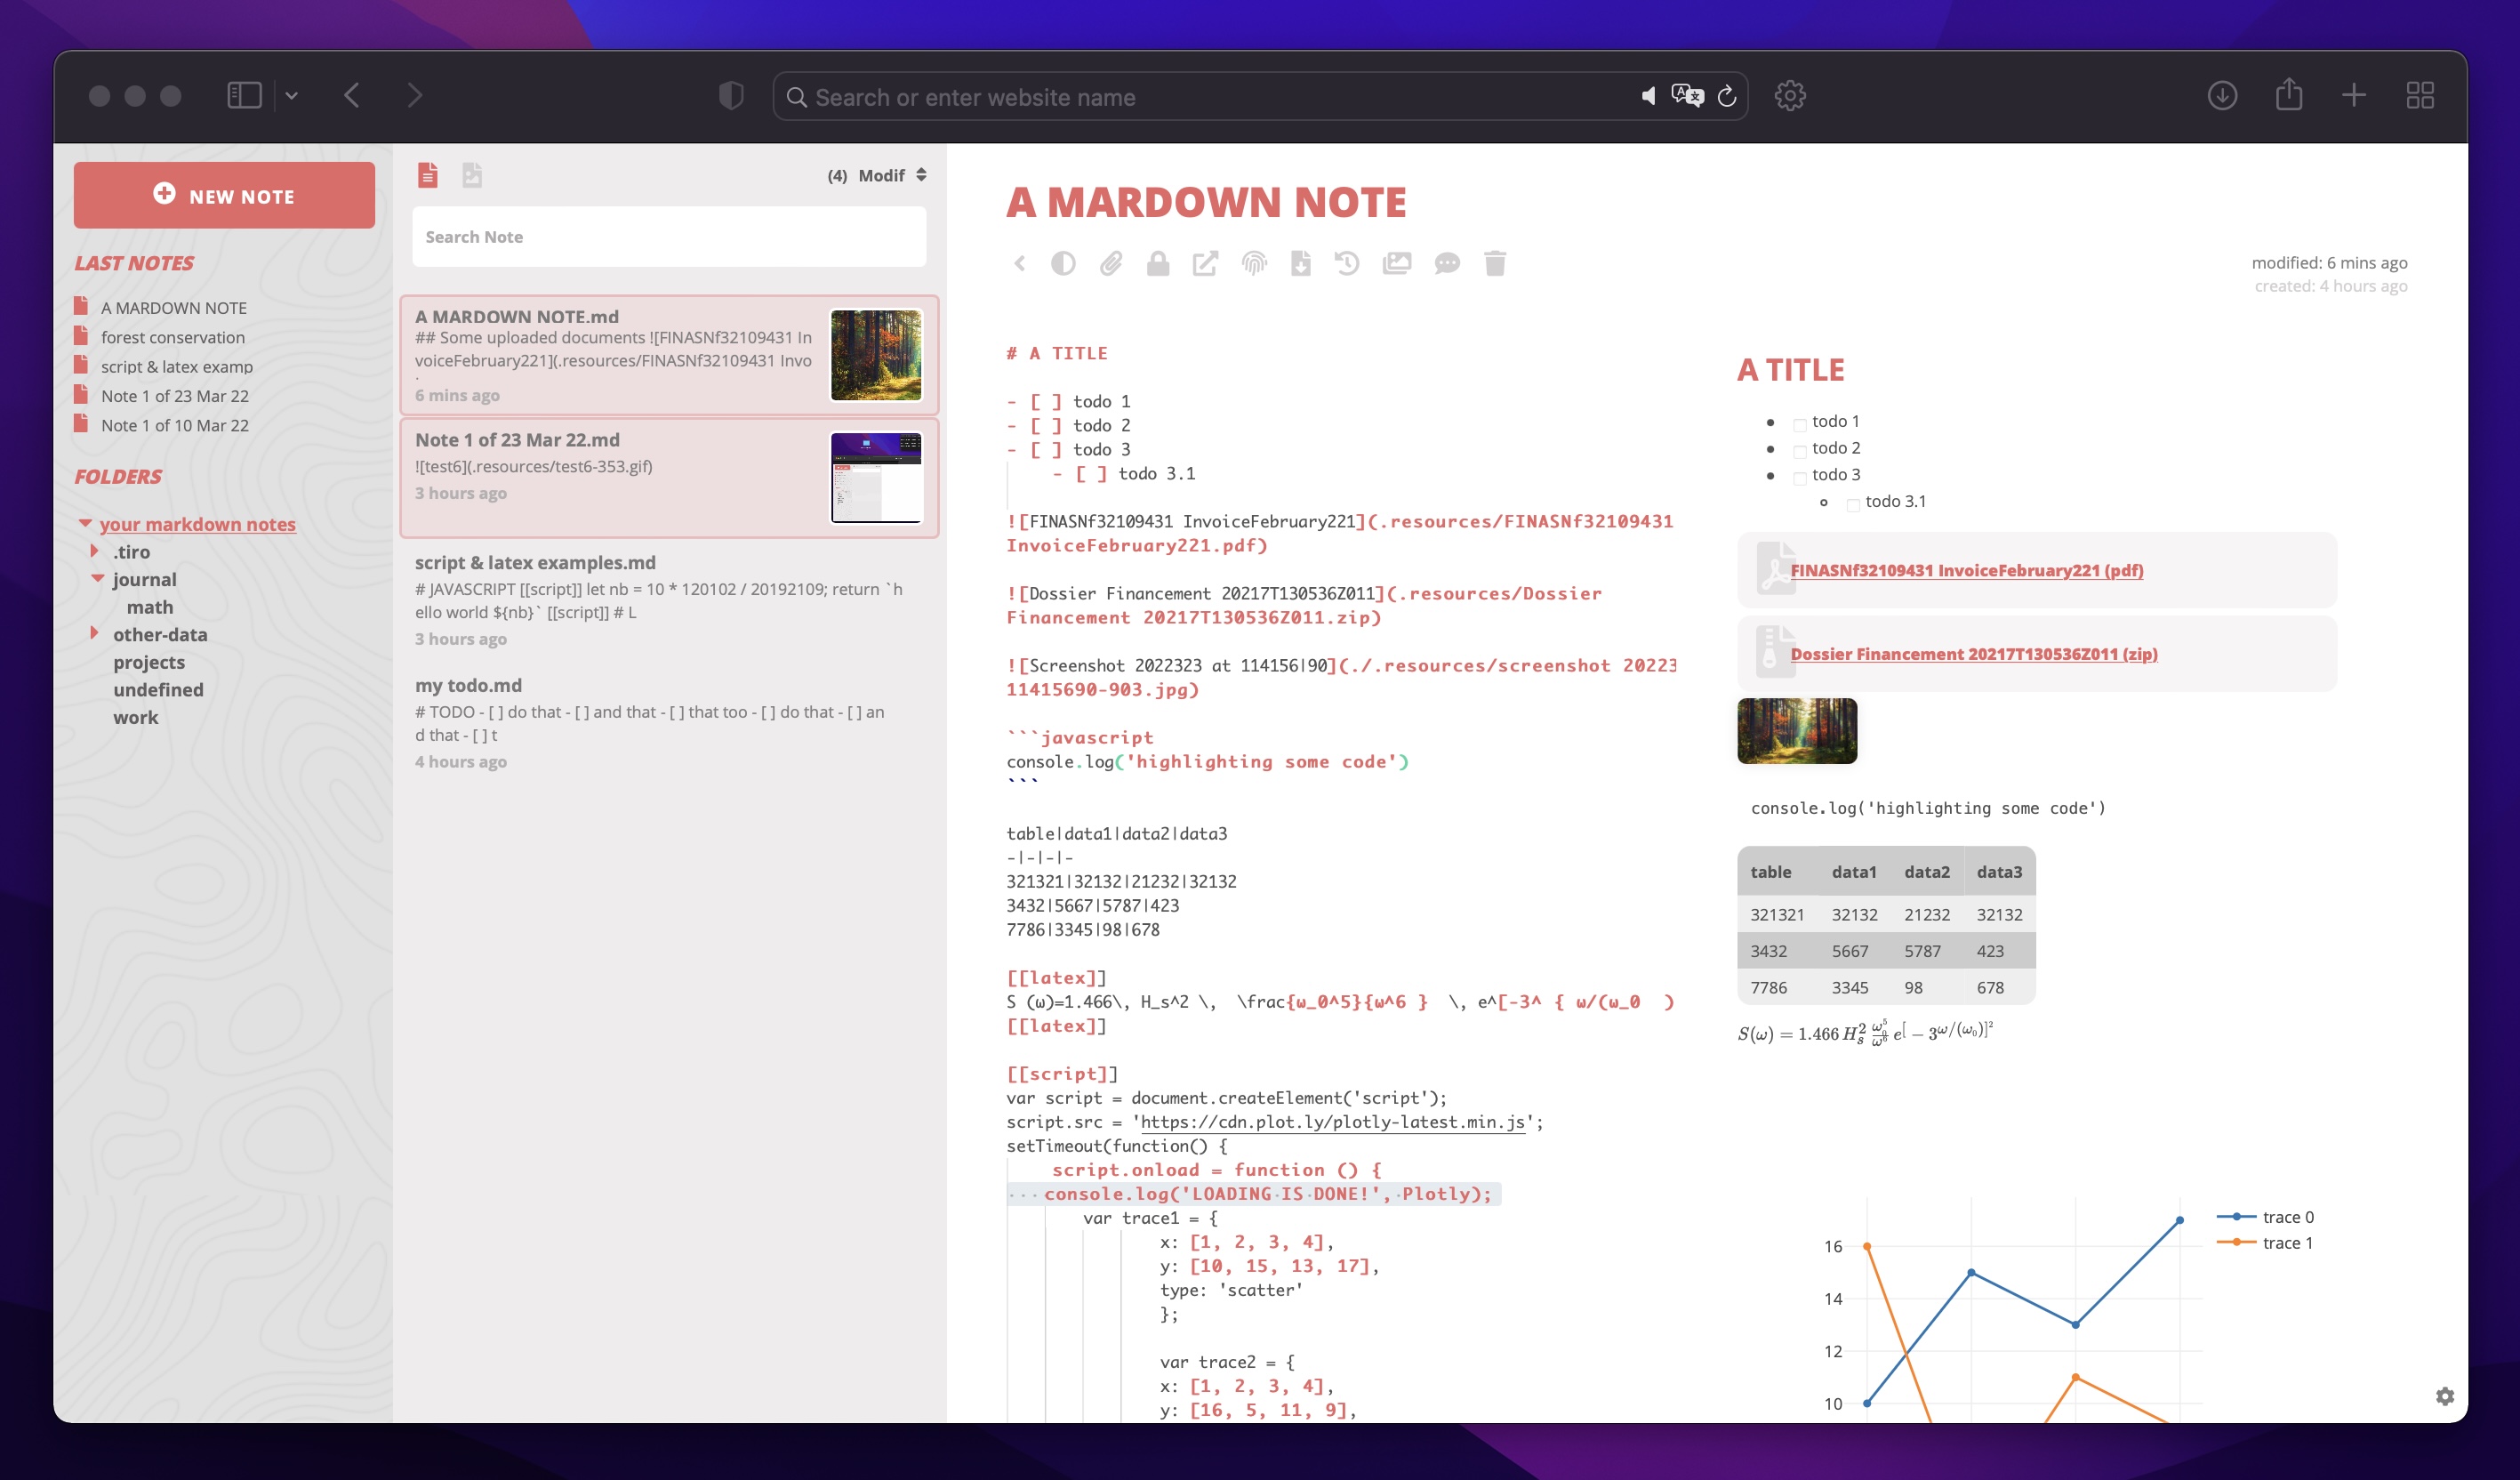The height and width of the screenshot is (1480, 2520).
Task: Click the image gallery icon
Action: (x=1397, y=264)
